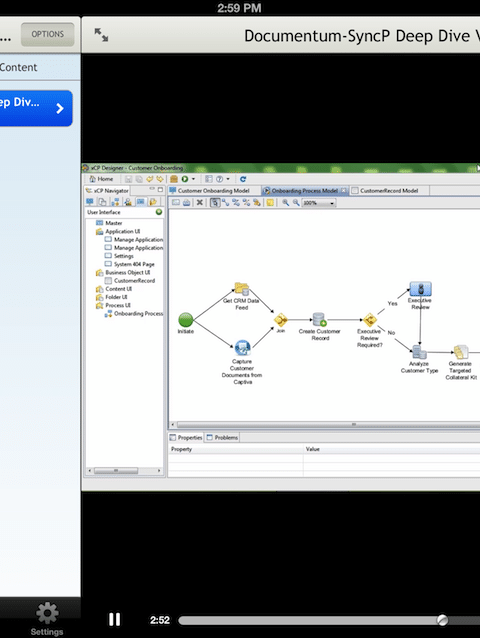
Task: Select the Create Customer Record activity
Action: (319, 320)
